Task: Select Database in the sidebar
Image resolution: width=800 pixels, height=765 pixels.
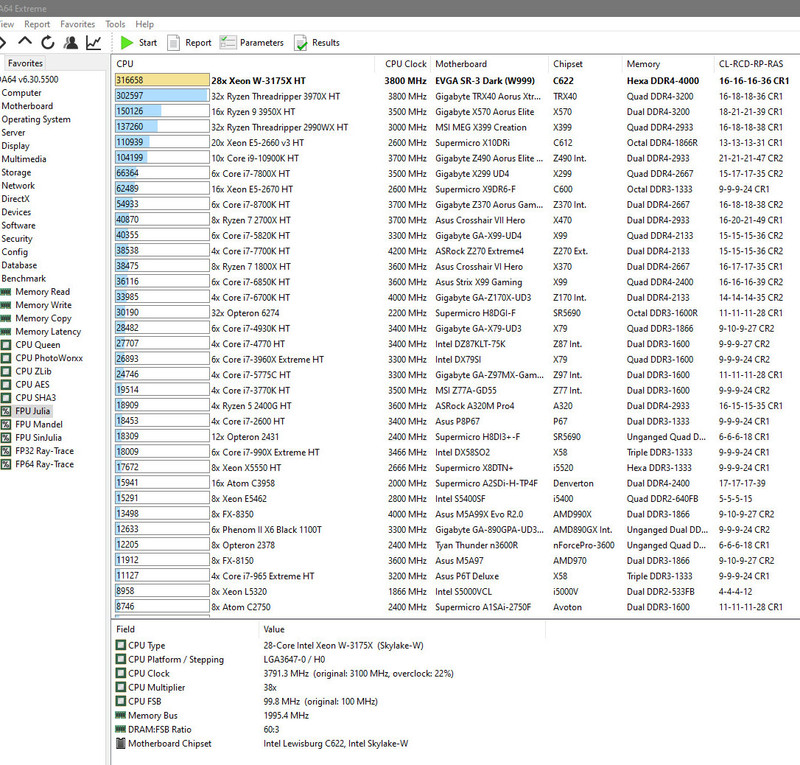Action: [x=19, y=265]
